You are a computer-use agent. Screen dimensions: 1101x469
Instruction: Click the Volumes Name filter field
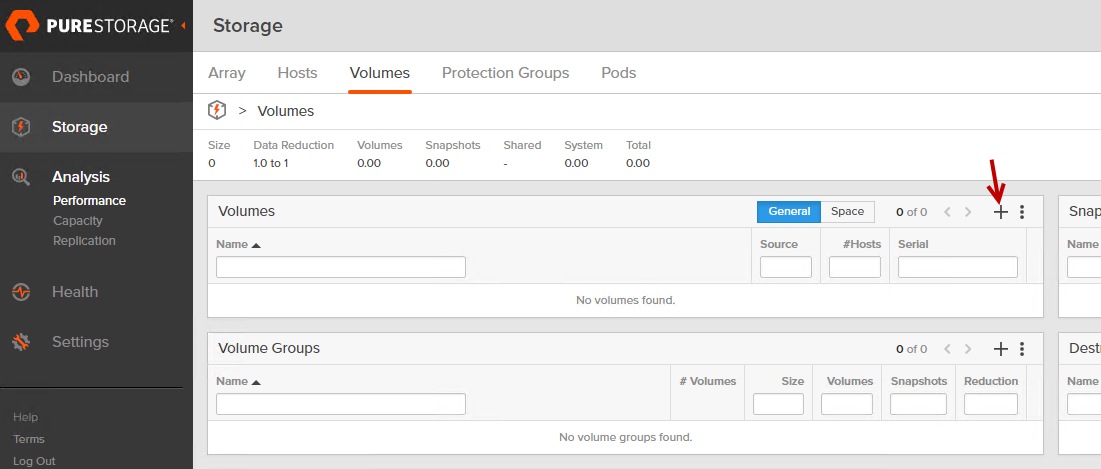tap(341, 267)
